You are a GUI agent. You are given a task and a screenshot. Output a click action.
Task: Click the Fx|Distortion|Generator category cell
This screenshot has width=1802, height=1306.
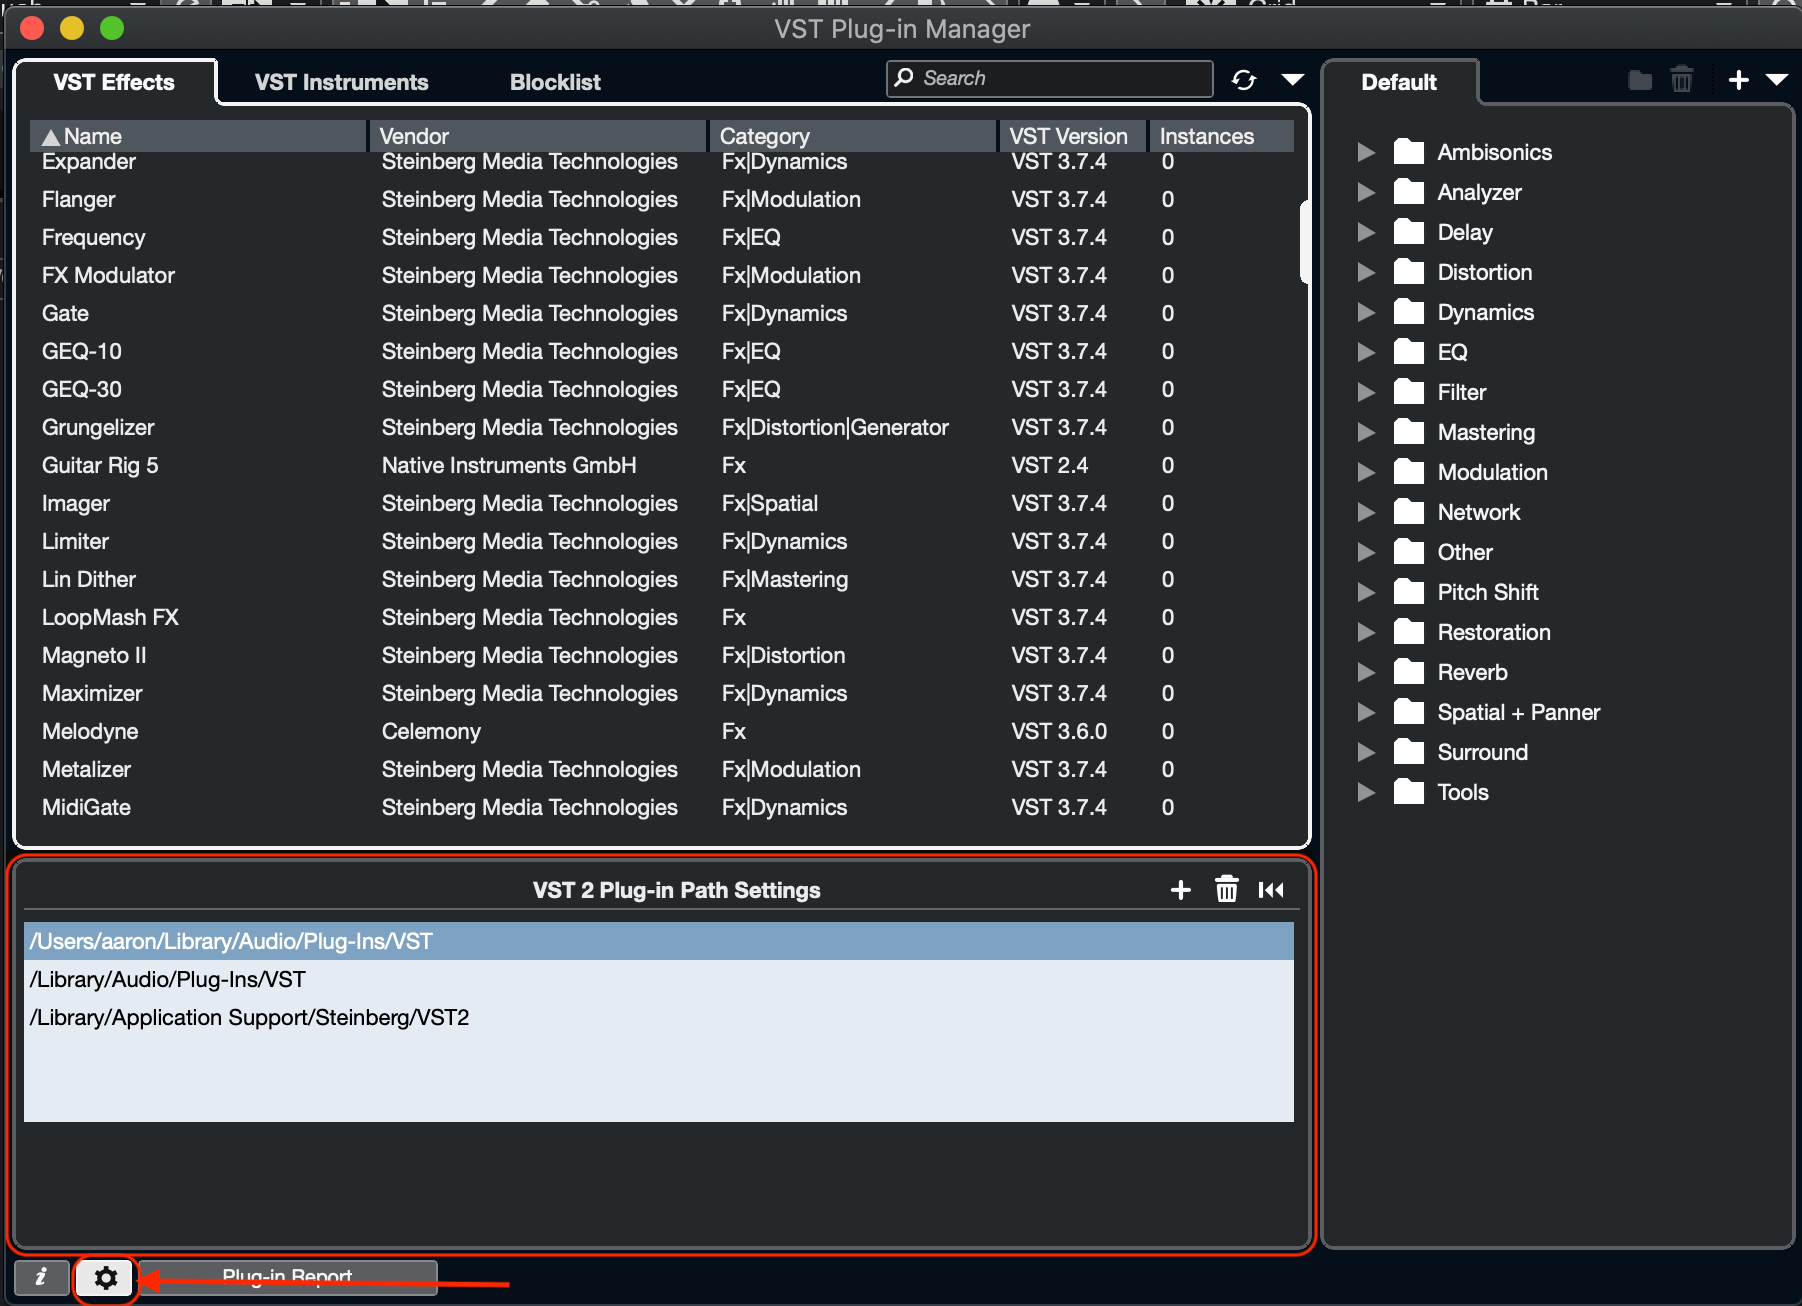pos(835,427)
